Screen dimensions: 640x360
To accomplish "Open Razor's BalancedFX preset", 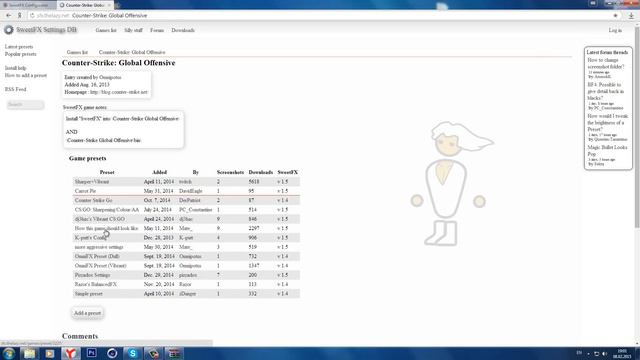I will pyautogui.click(x=96, y=284).
